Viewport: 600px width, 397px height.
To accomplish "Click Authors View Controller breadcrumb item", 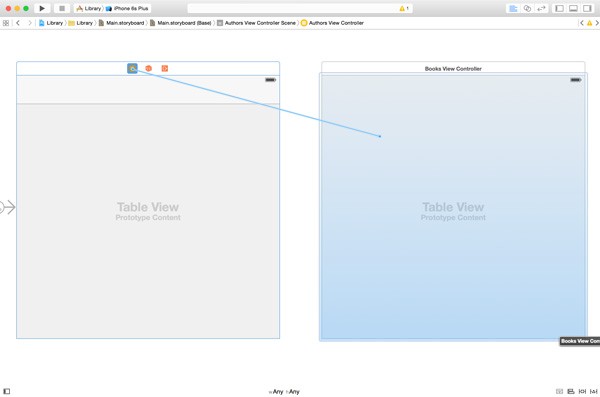I will [332, 23].
